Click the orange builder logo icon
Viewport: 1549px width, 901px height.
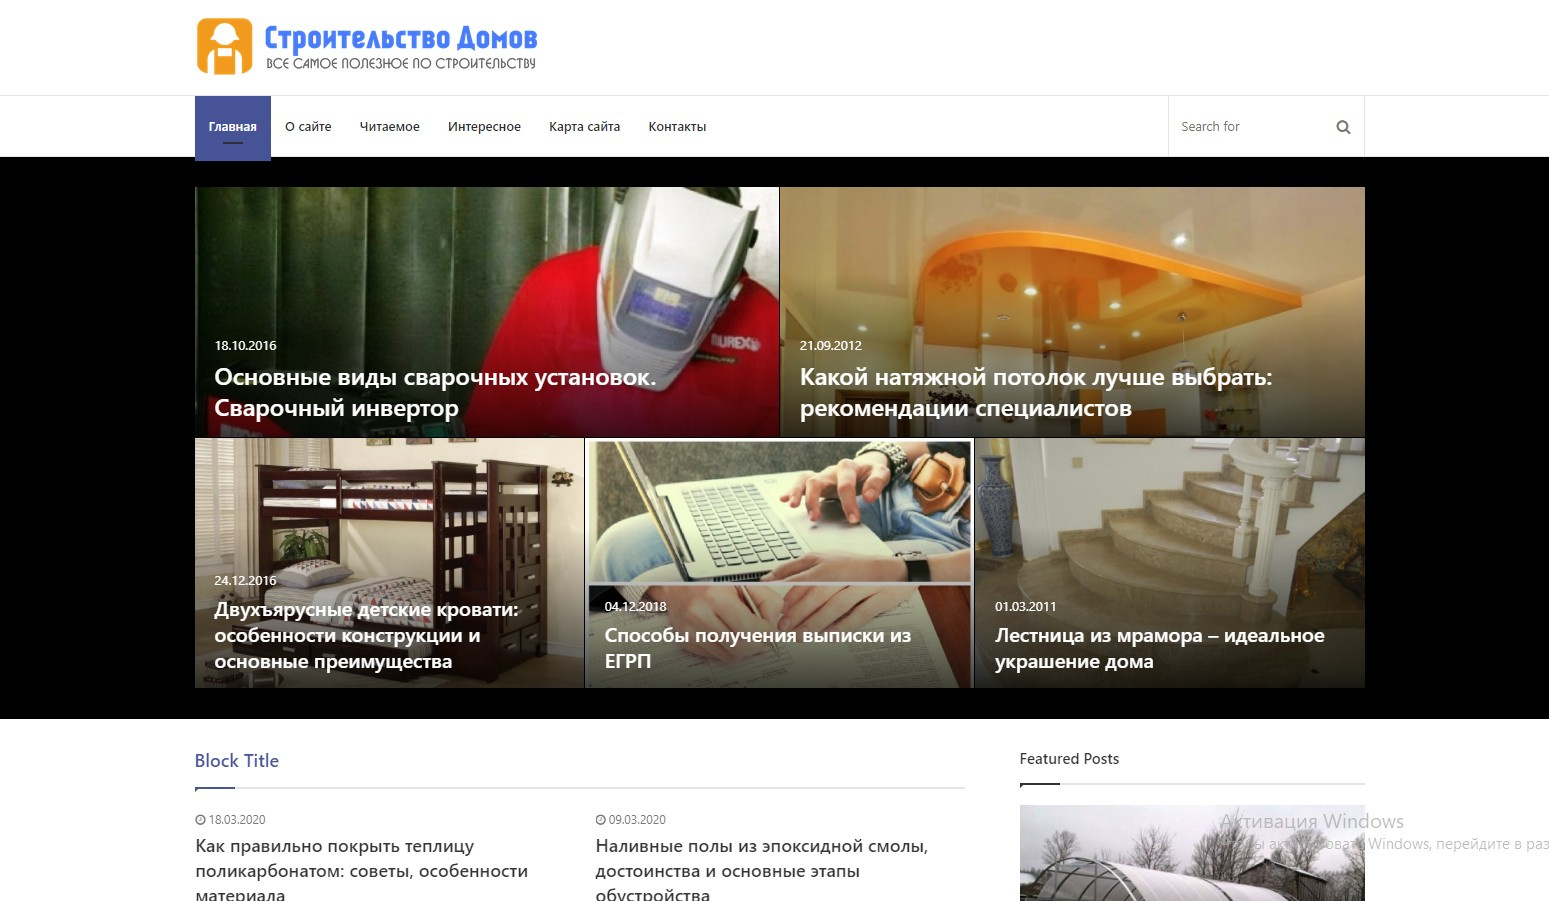224,46
